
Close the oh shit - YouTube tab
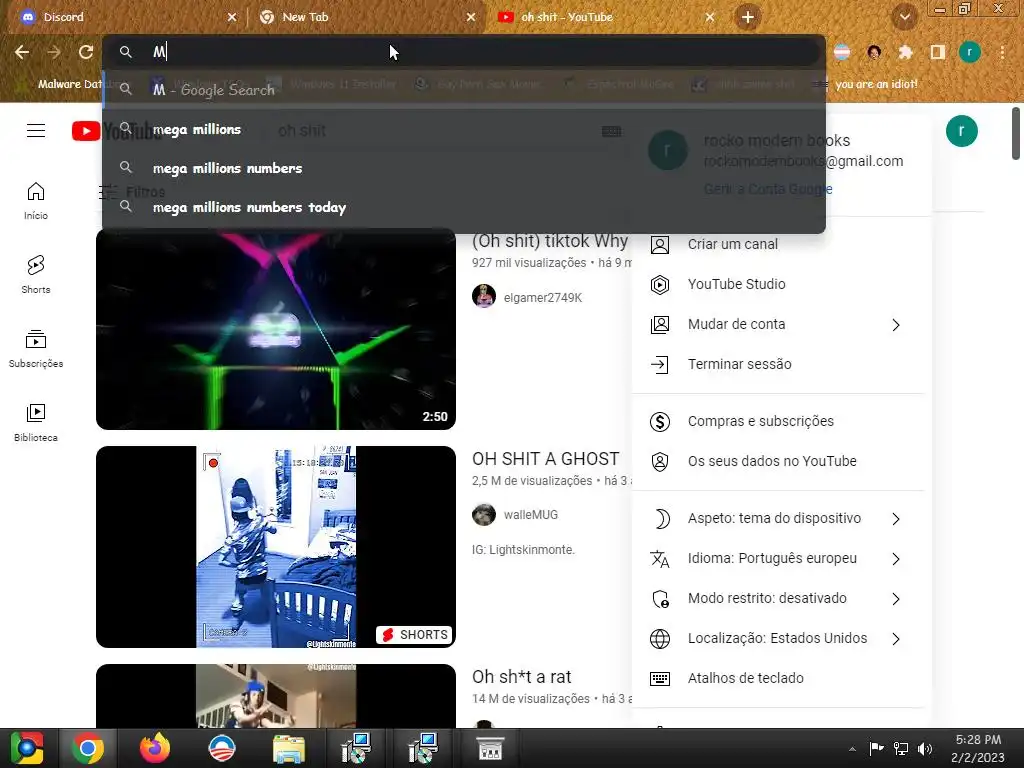[710, 17]
